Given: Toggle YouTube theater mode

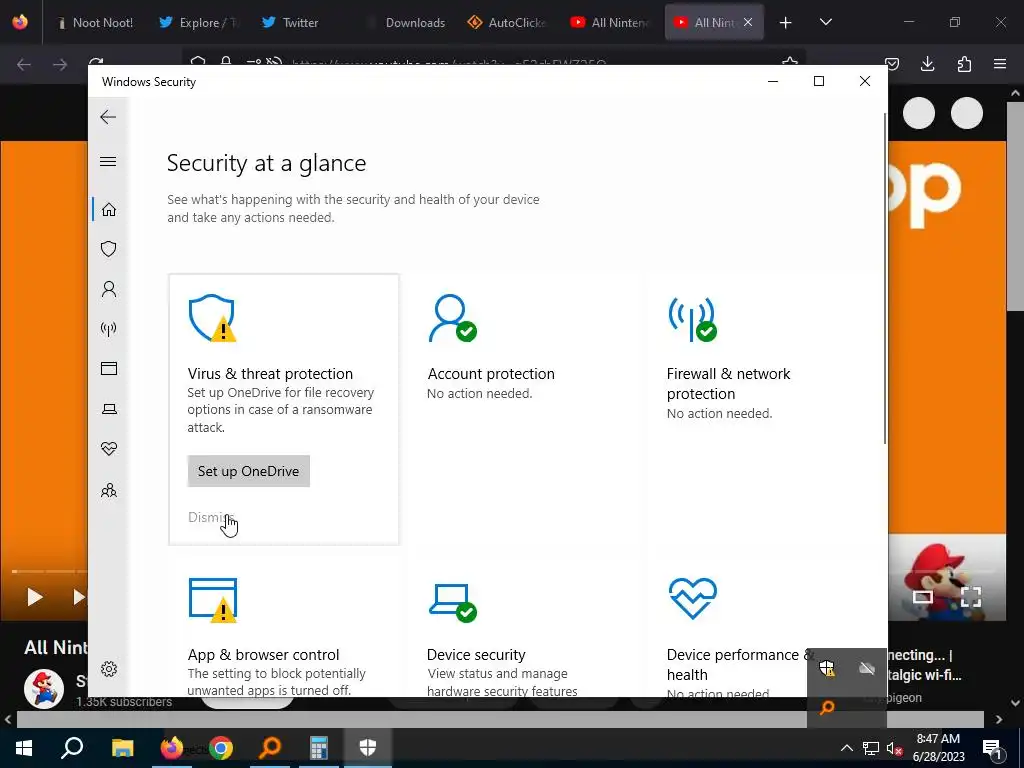Looking at the screenshot, I should point(923,596).
